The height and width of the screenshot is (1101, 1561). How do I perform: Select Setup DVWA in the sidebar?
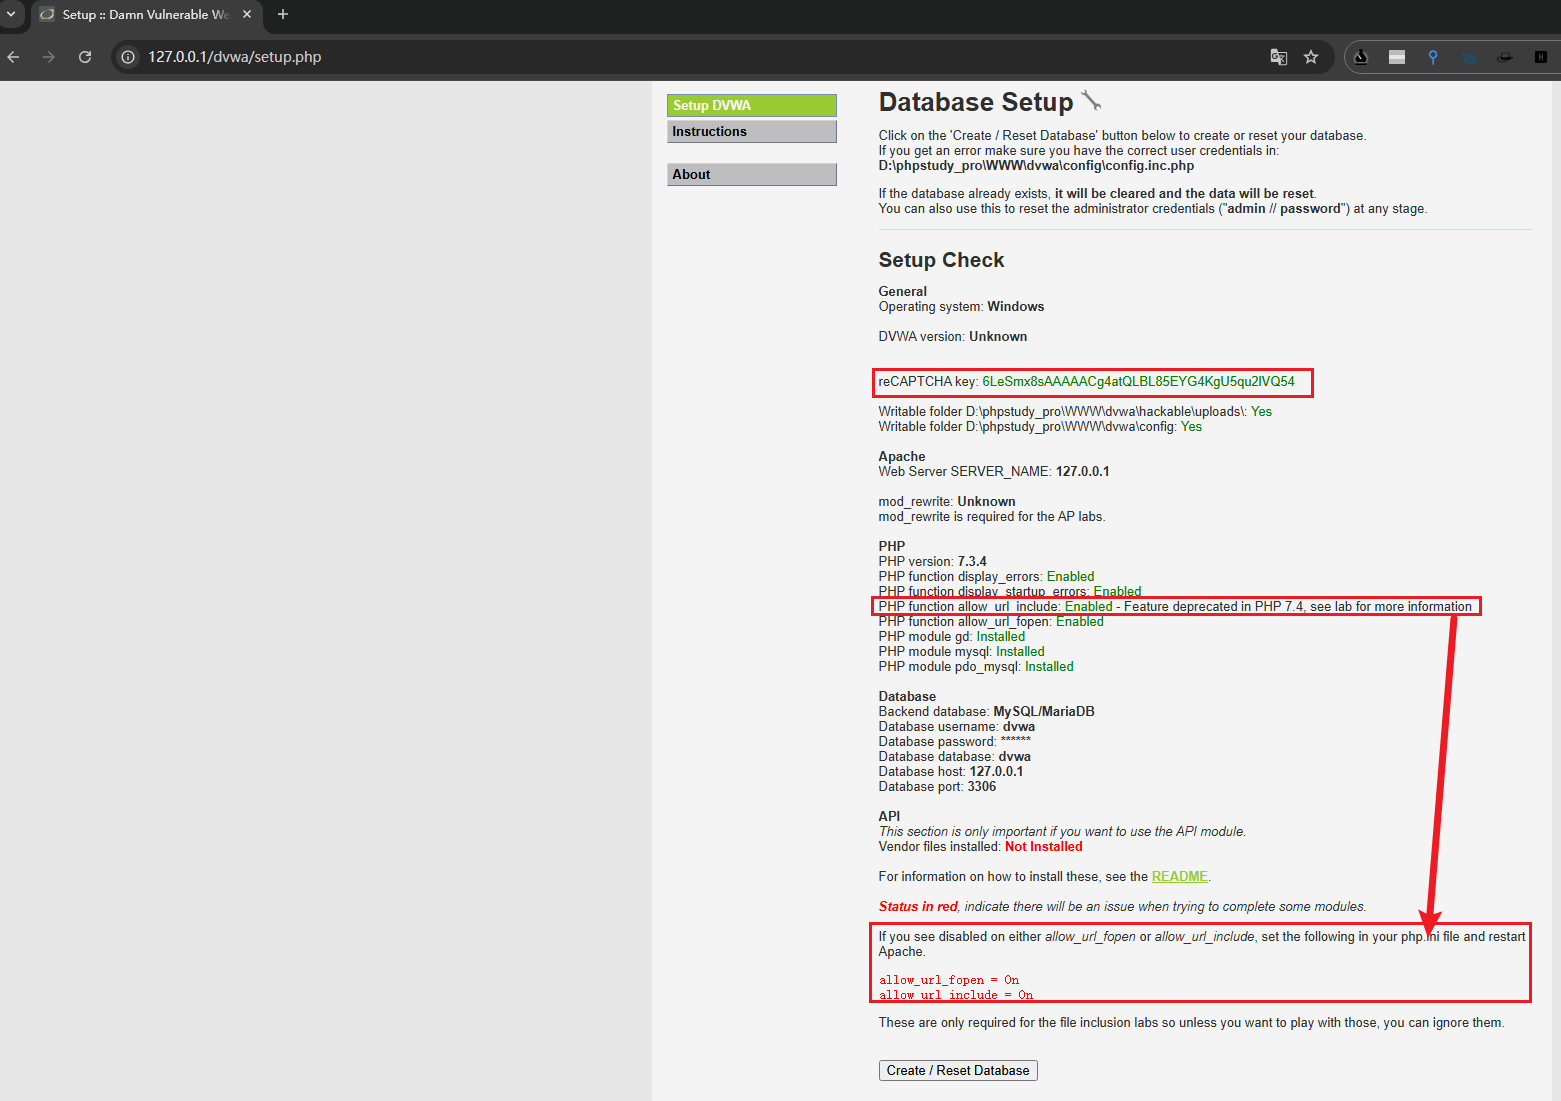coord(751,105)
